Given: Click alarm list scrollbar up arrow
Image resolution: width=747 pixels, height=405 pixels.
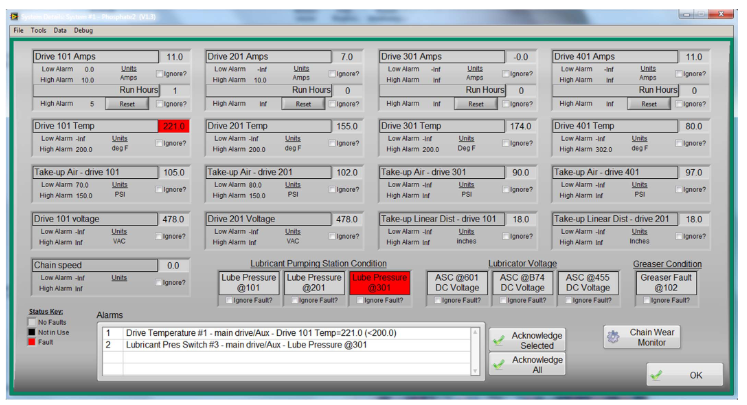Looking at the screenshot, I should point(475,332).
